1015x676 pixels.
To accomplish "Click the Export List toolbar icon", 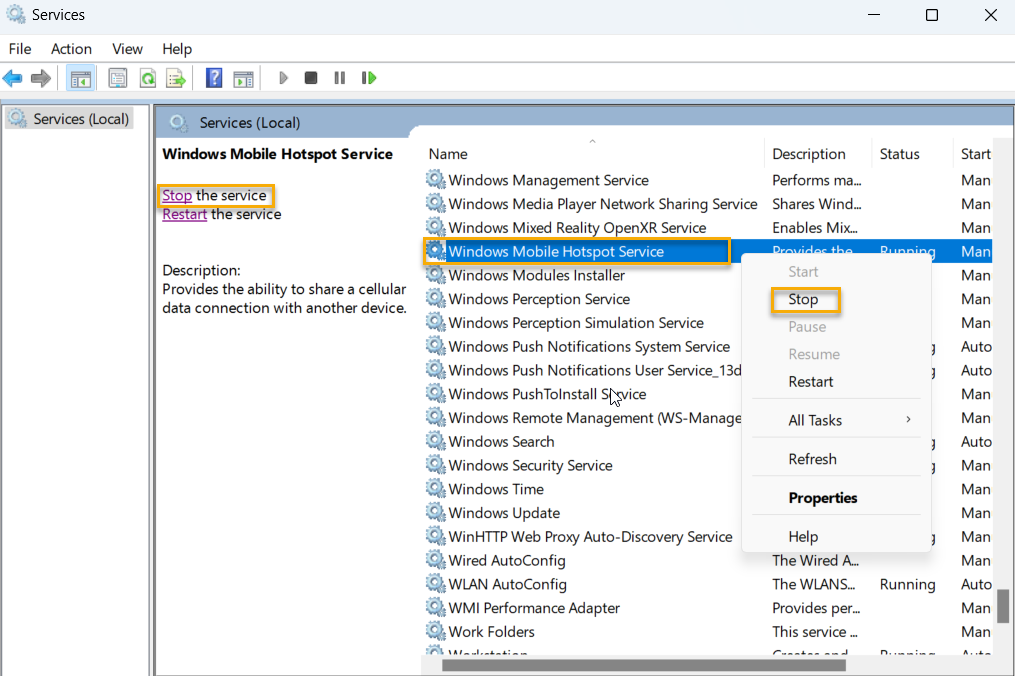I will [x=176, y=77].
